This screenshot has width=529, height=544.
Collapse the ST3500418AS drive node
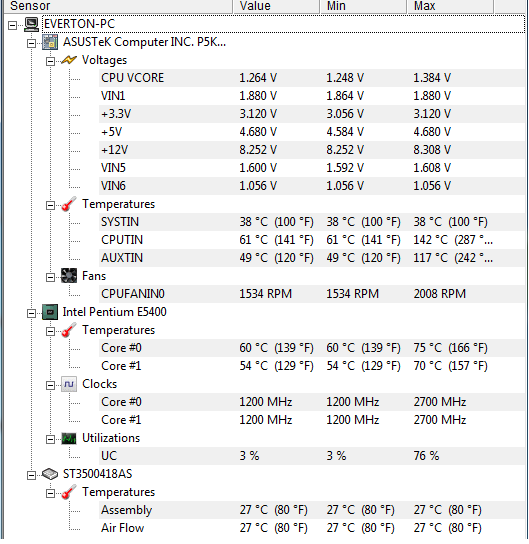tap(31, 475)
